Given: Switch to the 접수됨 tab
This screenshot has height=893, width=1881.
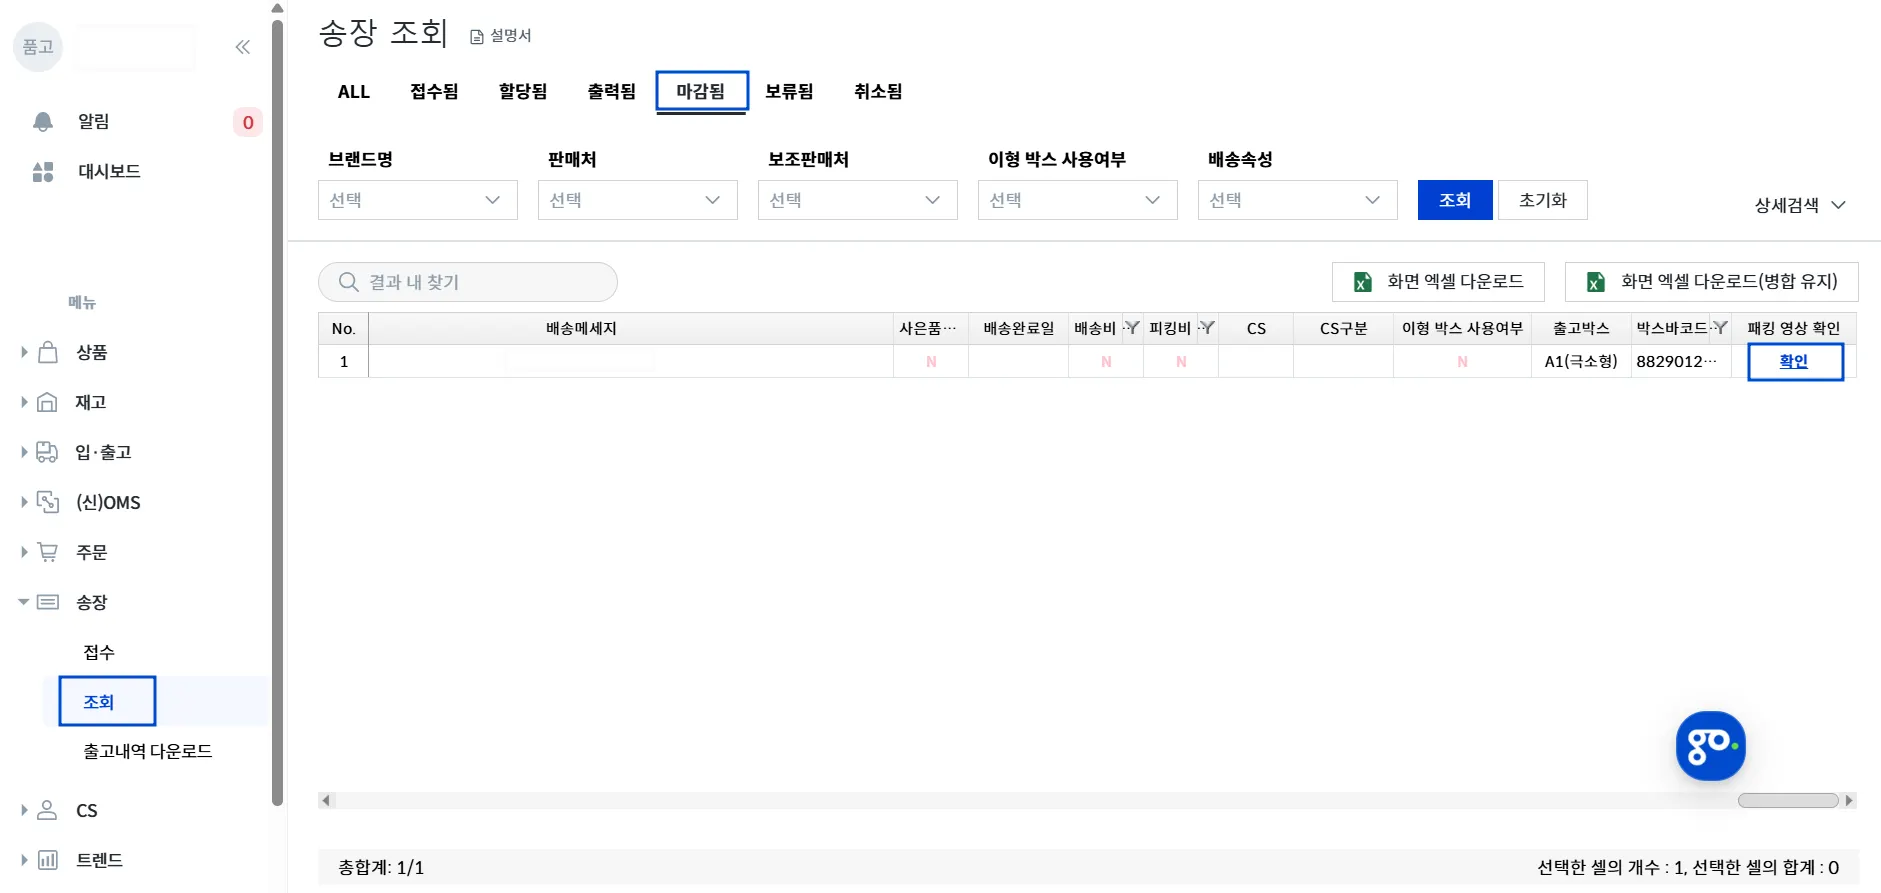Looking at the screenshot, I should (434, 92).
